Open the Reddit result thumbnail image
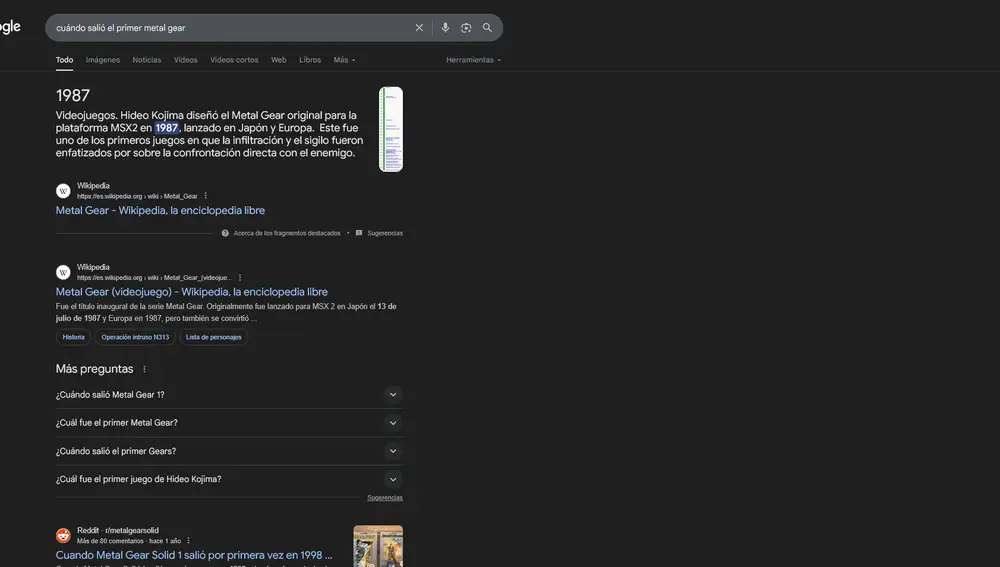The height and width of the screenshot is (567, 1000). pyautogui.click(x=378, y=546)
